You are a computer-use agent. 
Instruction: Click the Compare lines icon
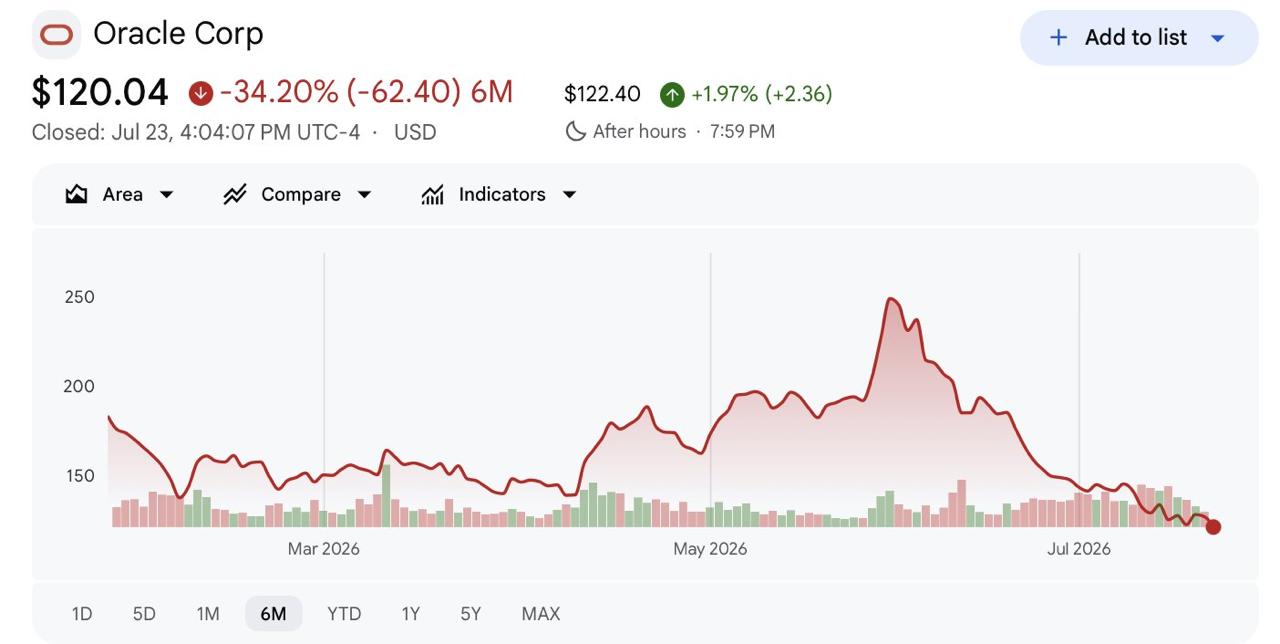tap(235, 194)
